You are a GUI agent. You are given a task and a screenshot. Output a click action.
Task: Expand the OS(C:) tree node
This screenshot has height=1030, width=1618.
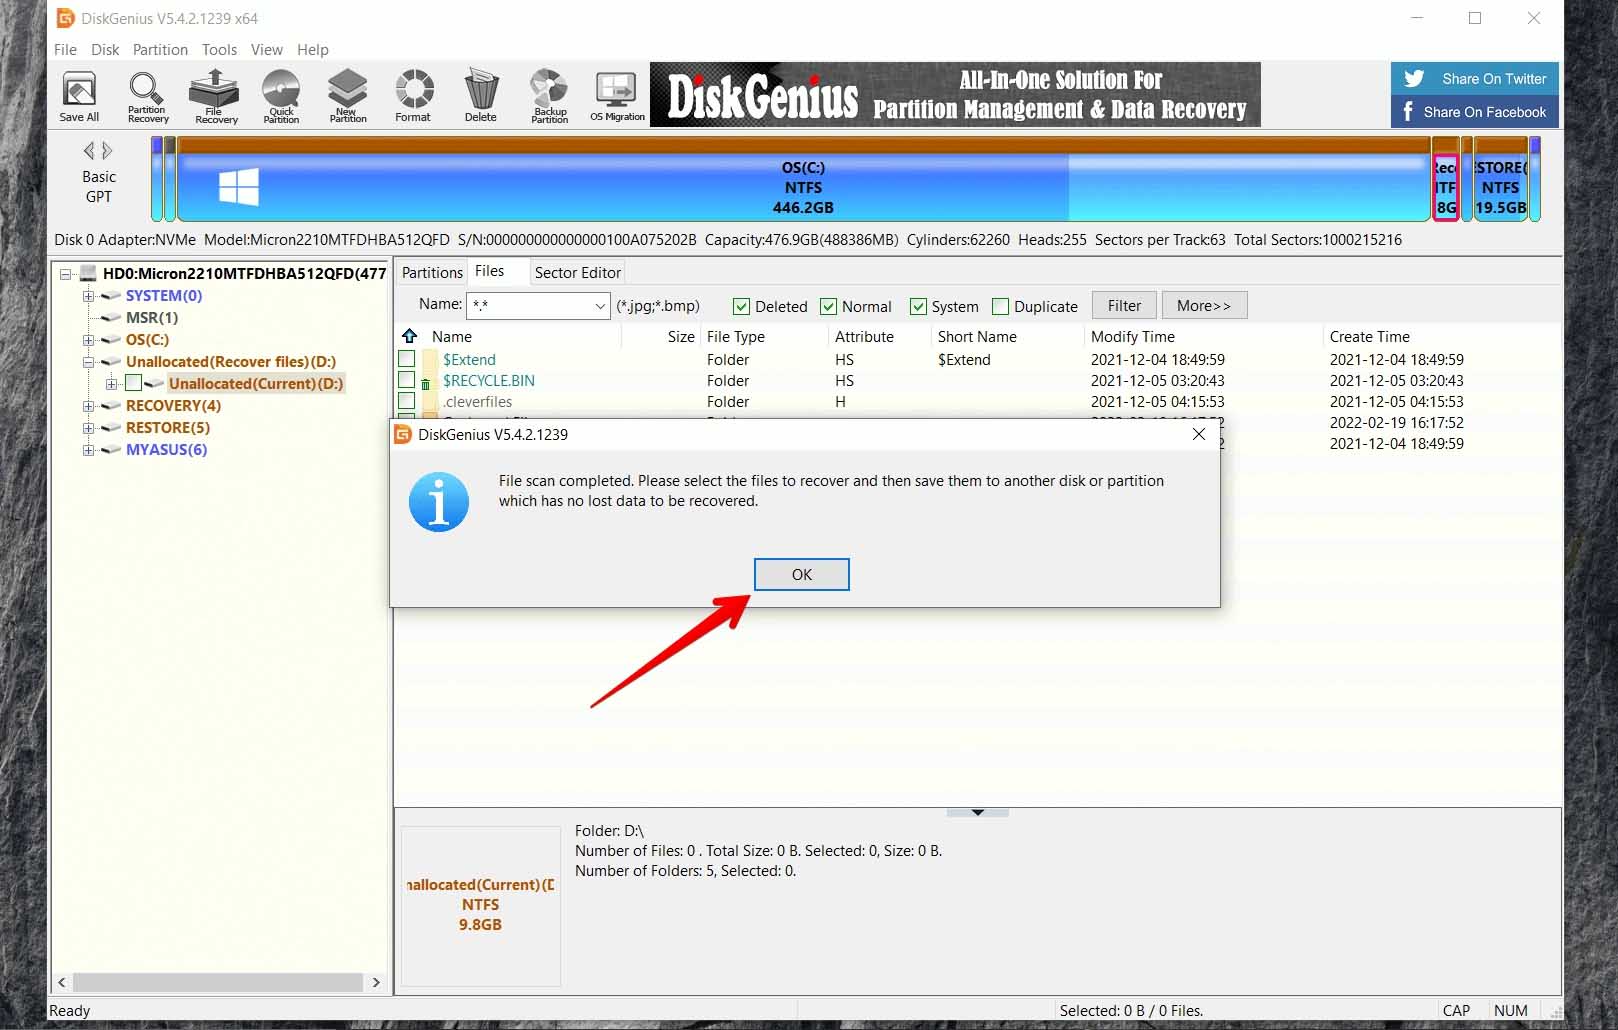[x=88, y=339]
